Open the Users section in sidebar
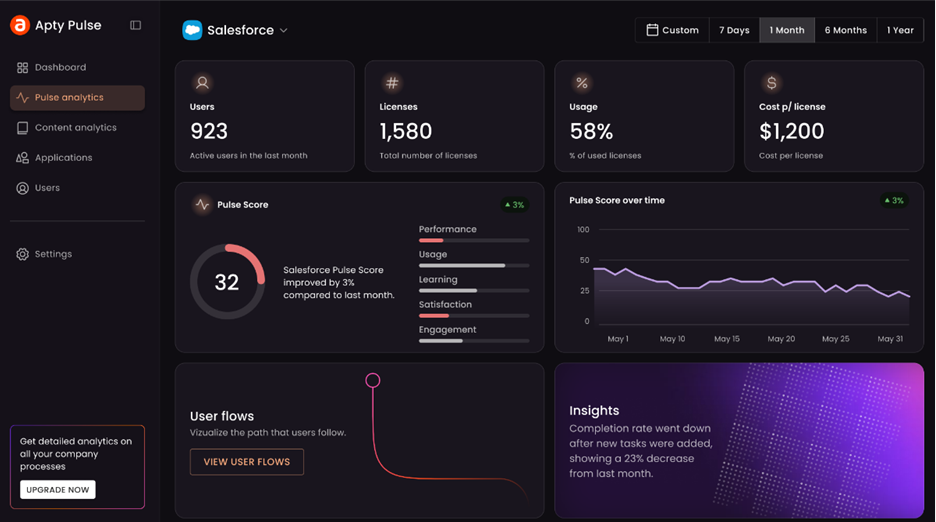 click(77, 188)
